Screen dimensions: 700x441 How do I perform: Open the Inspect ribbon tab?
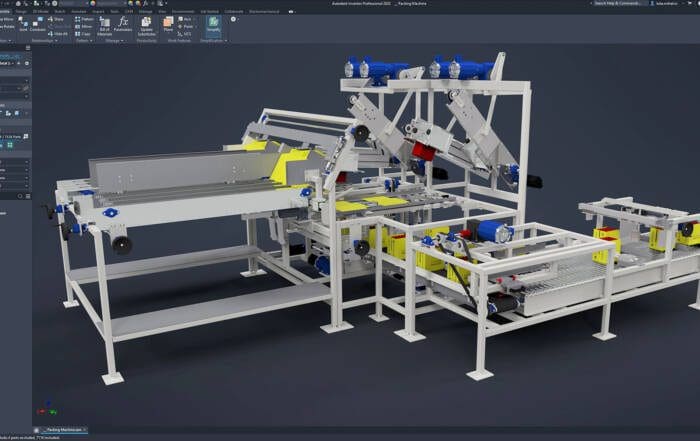click(98, 12)
